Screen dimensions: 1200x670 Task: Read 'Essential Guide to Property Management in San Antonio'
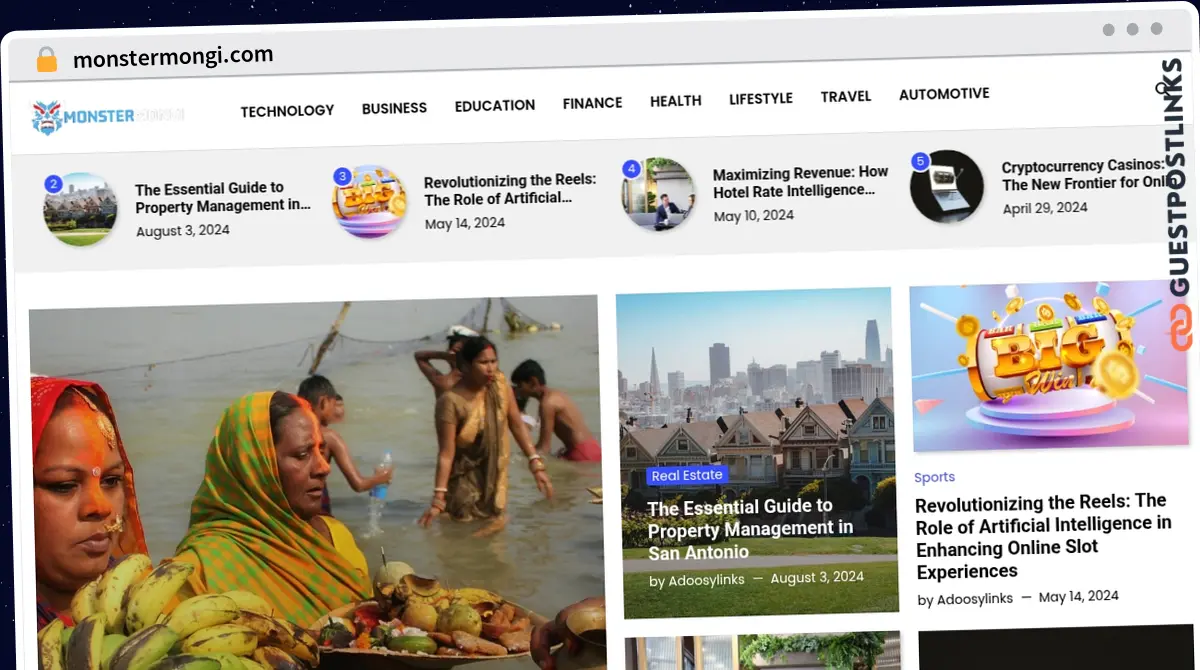(749, 528)
